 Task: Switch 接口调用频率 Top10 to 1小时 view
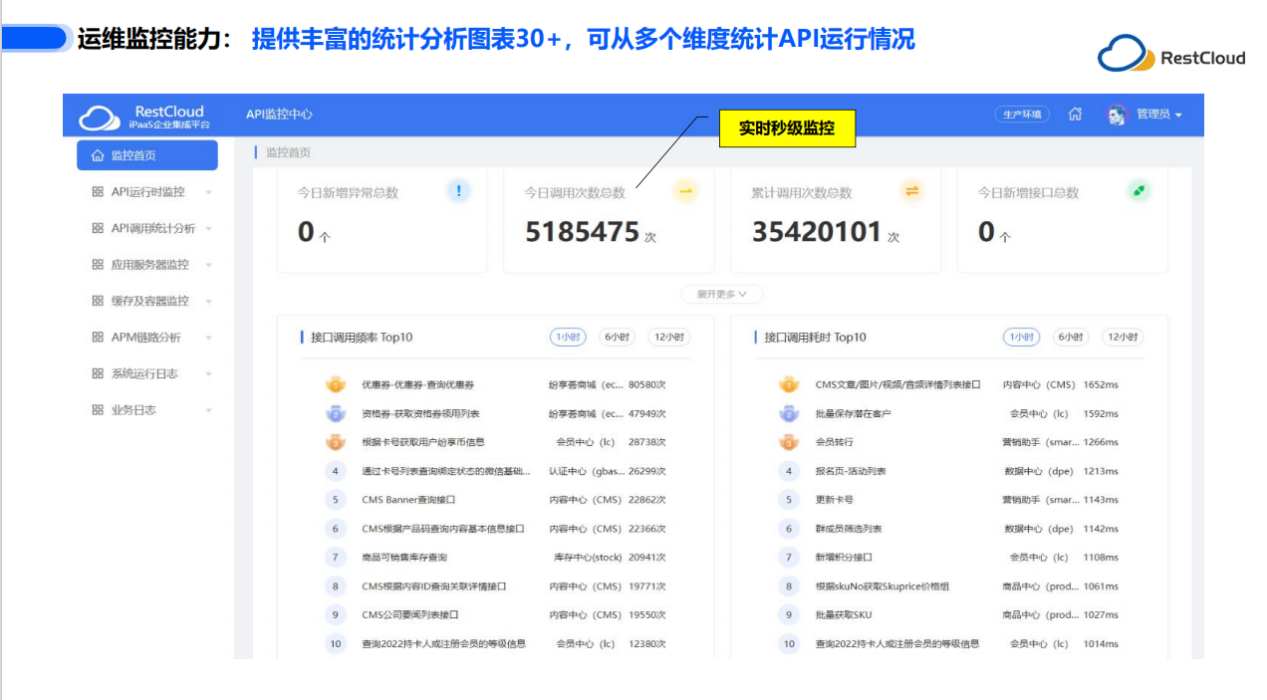click(567, 337)
